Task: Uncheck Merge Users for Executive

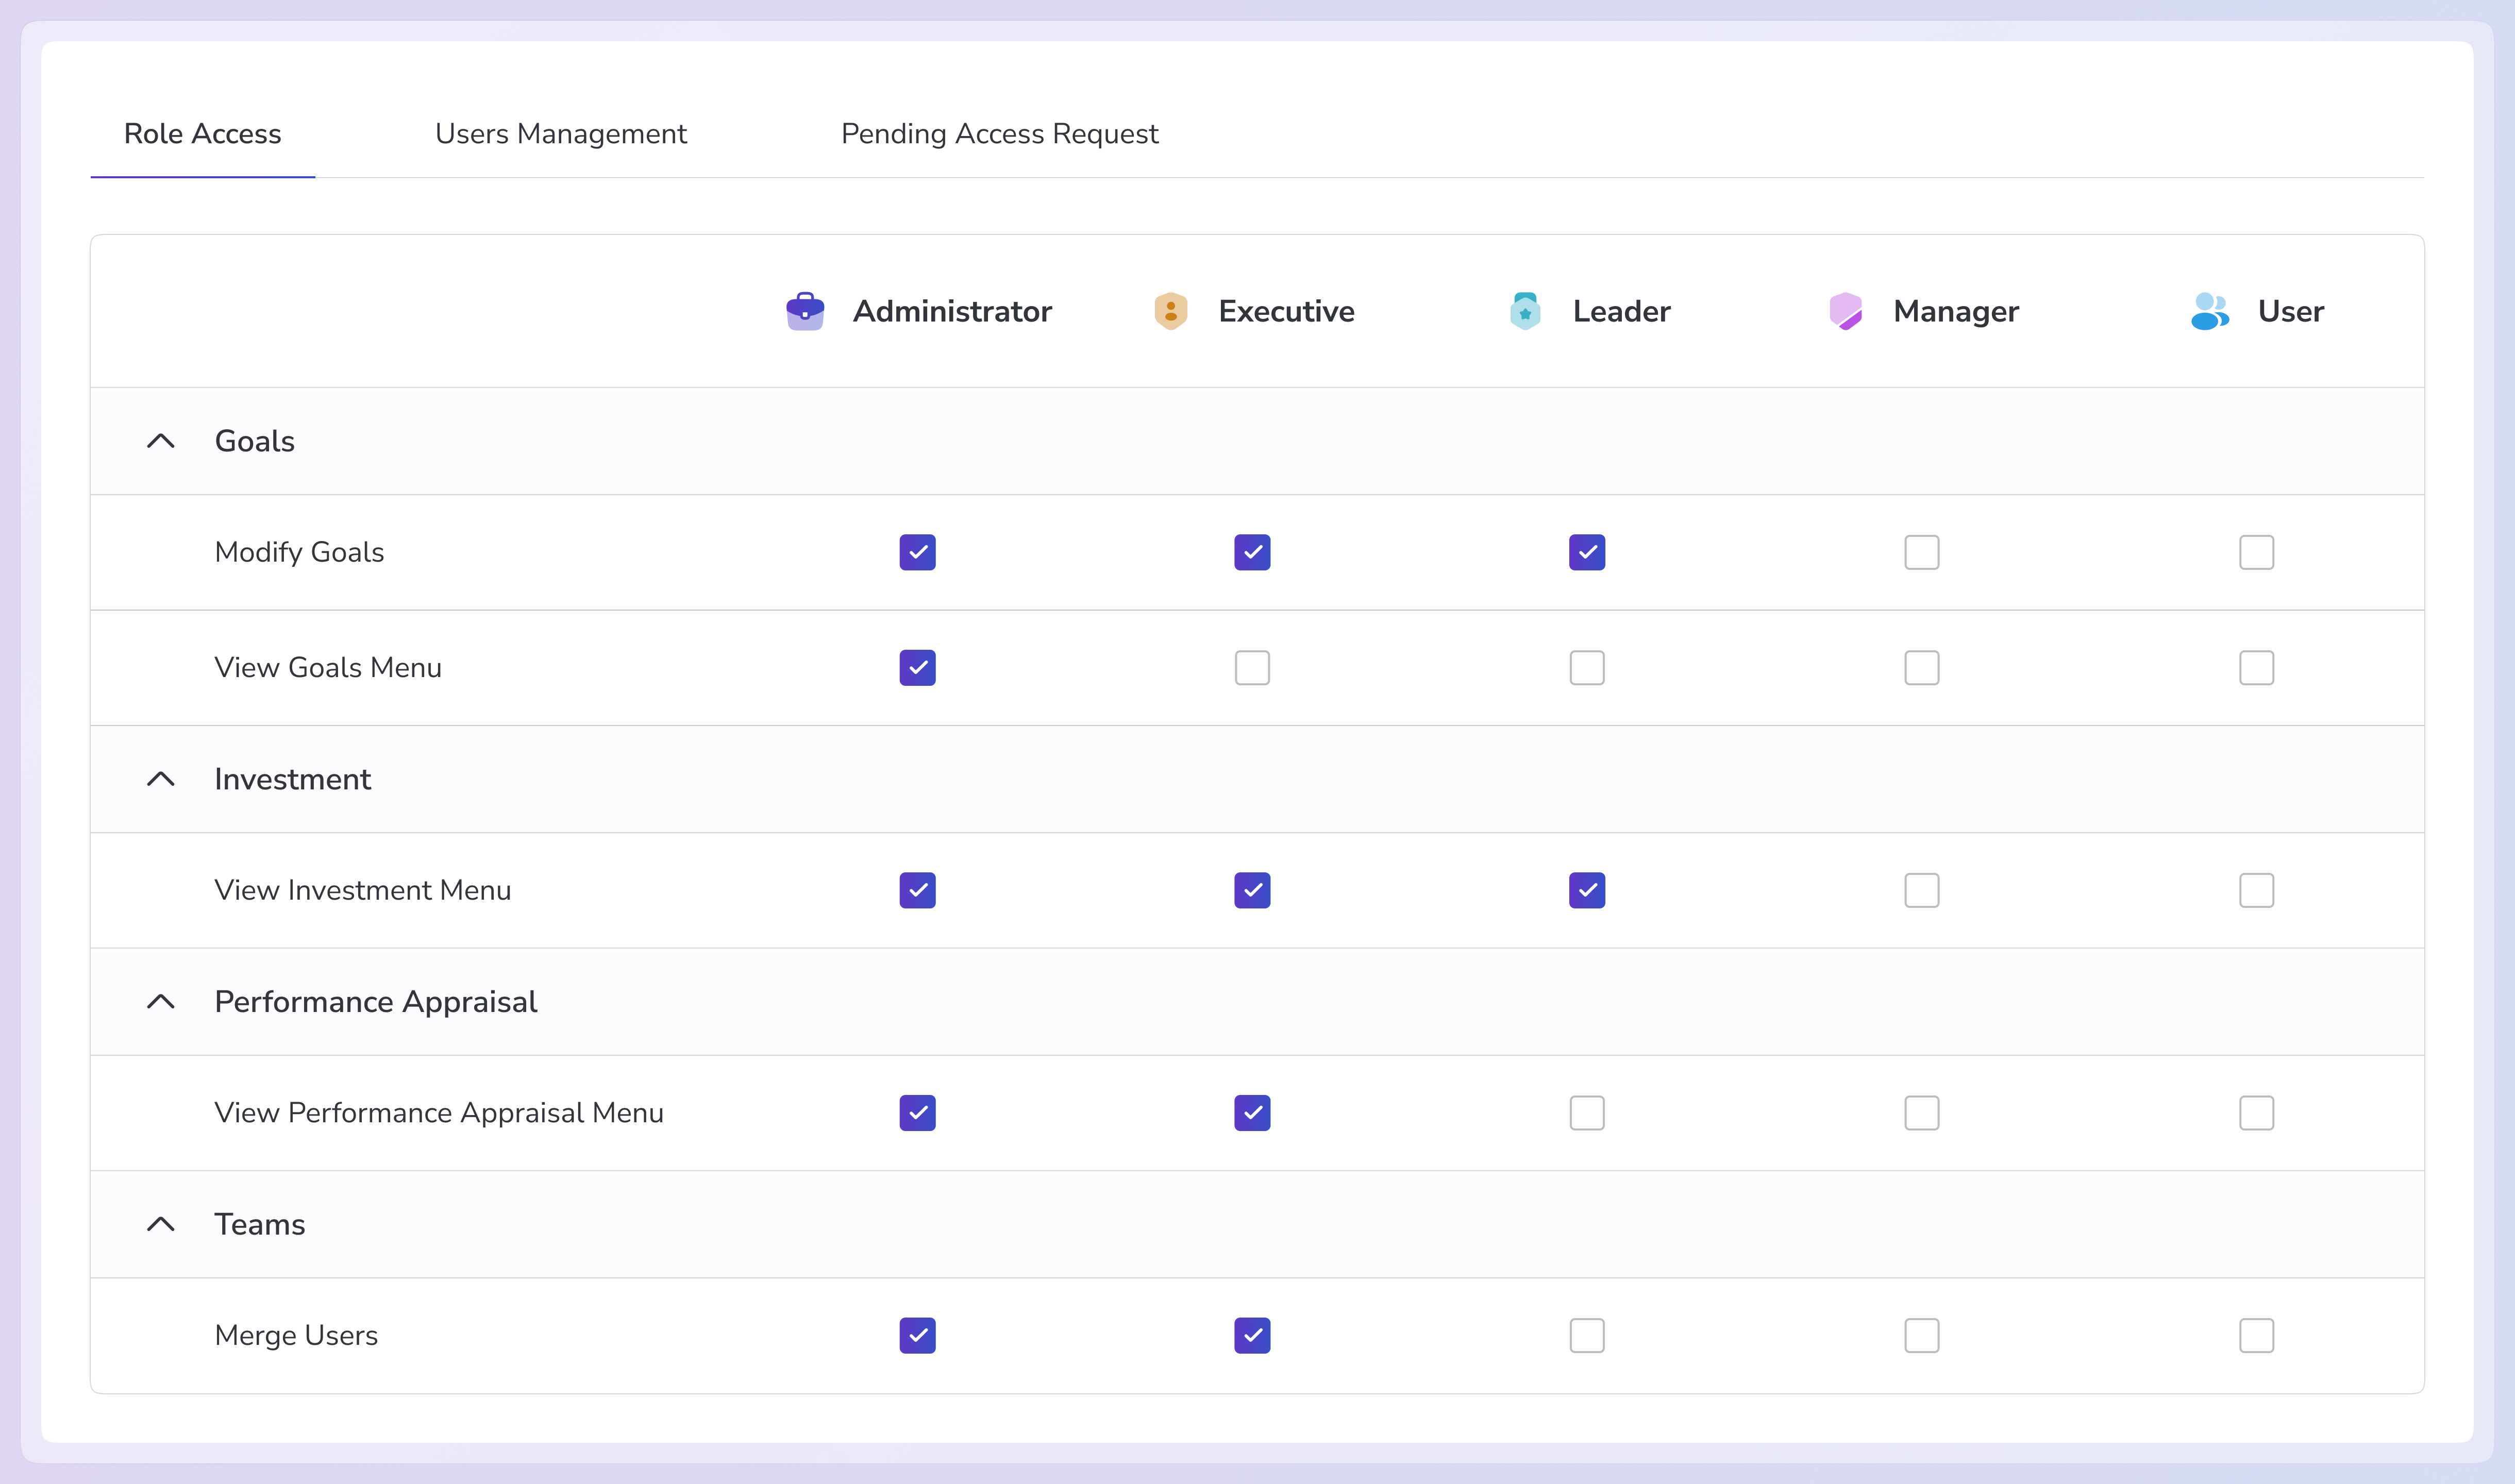Action: point(1252,1336)
